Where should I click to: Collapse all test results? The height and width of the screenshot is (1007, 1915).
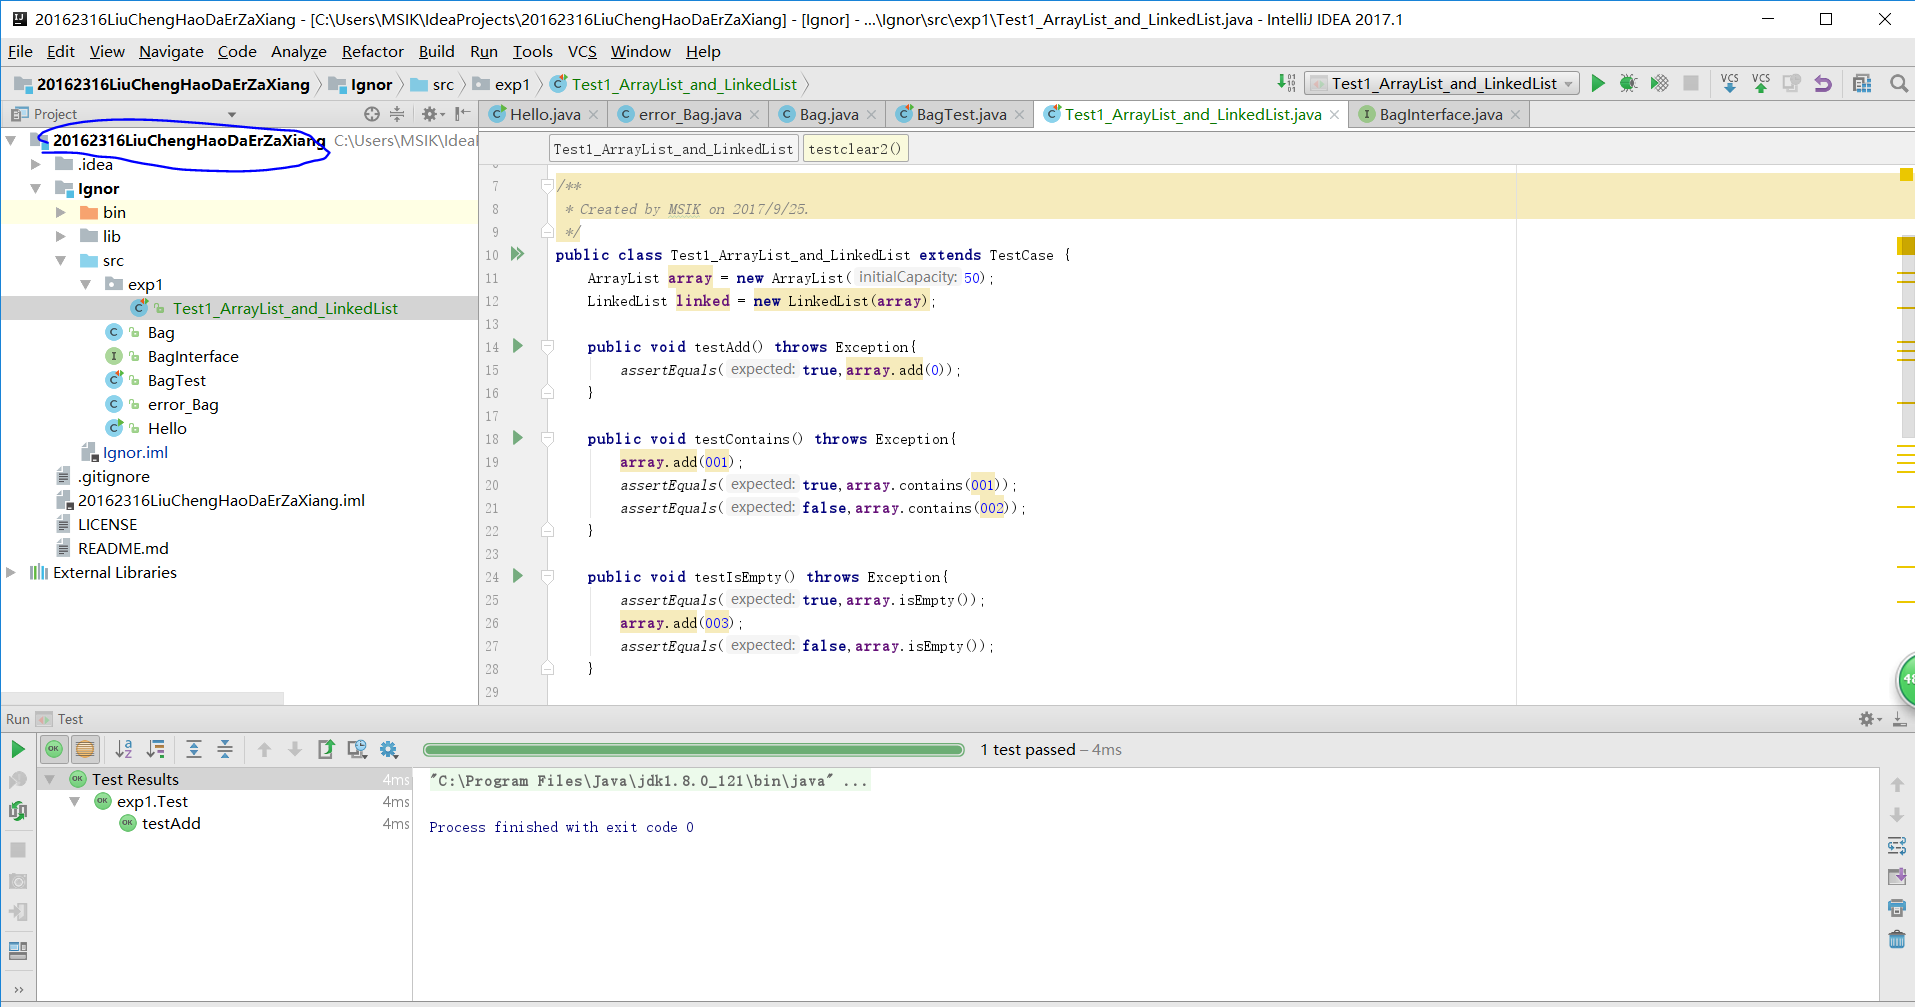coord(225,749)
